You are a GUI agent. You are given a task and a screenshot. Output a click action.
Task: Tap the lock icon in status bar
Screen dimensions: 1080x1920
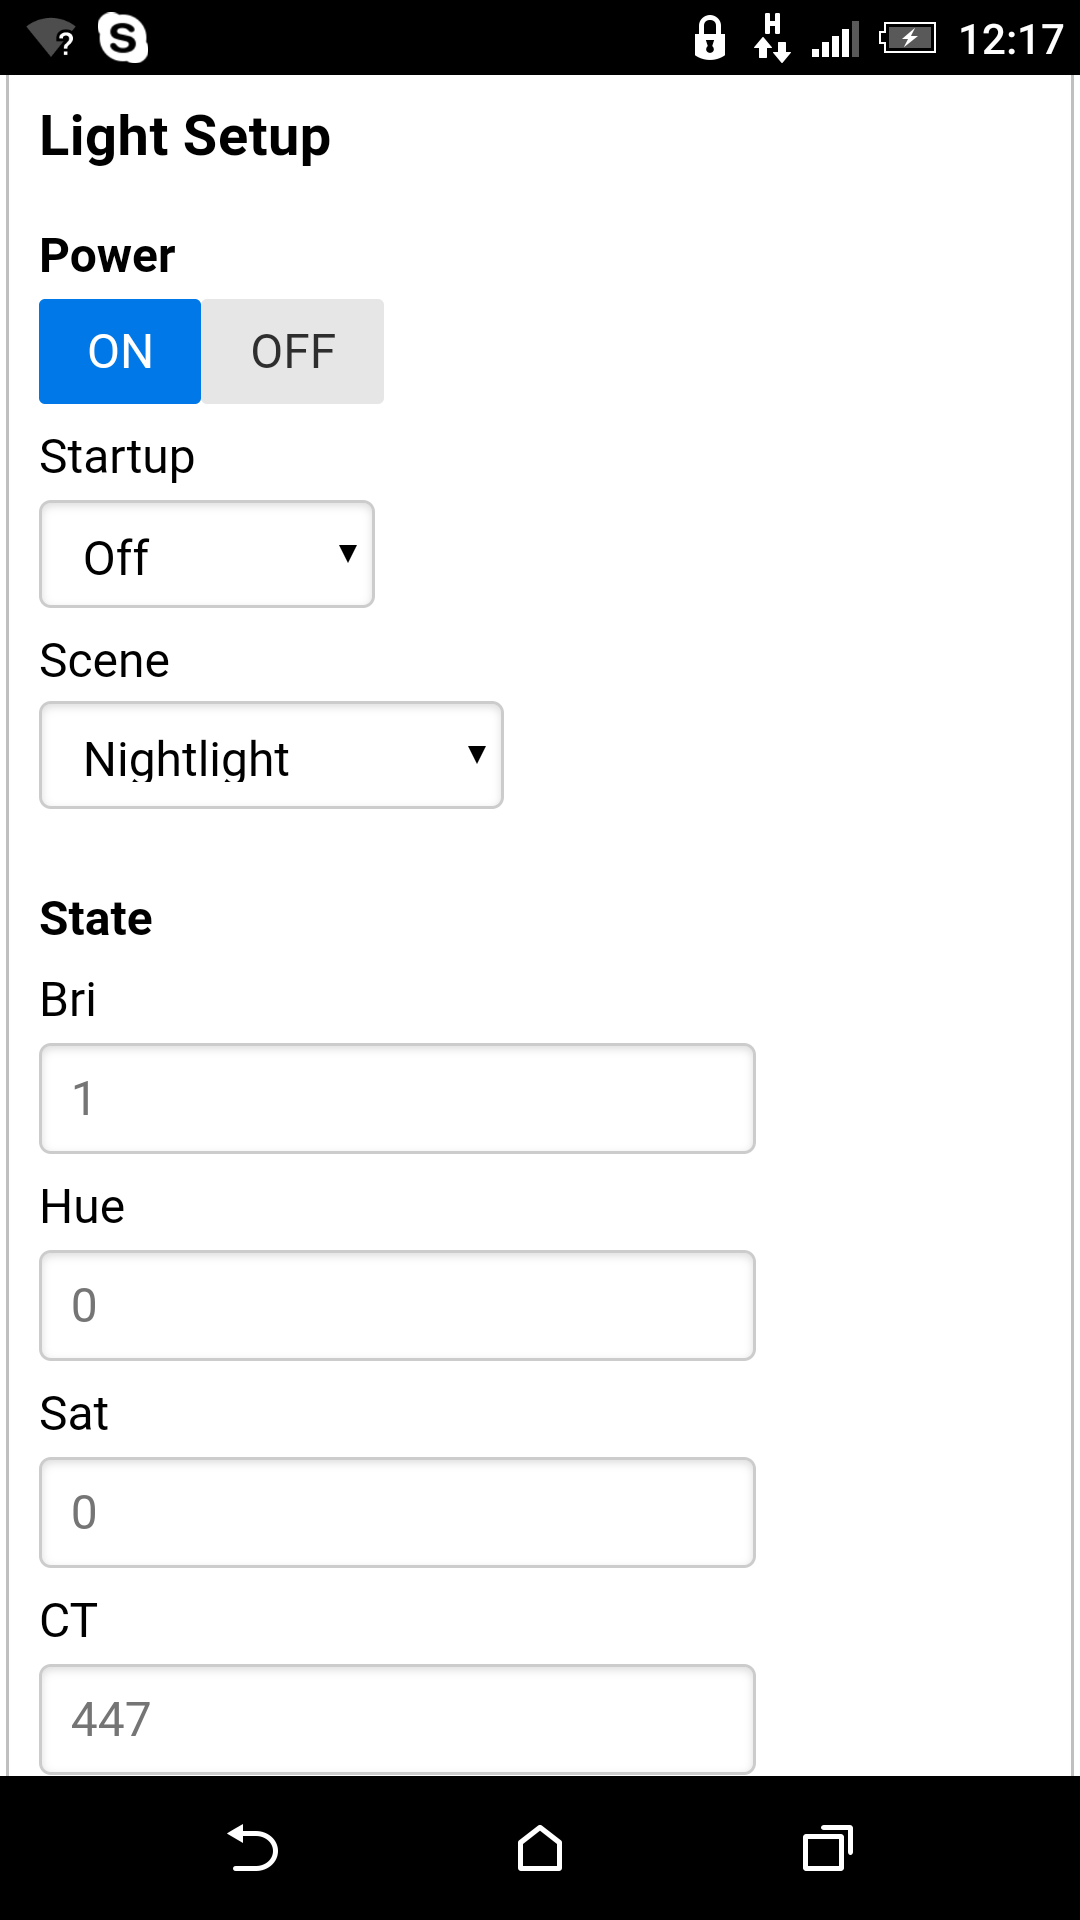pyautogui.click(x=710, y=39)
